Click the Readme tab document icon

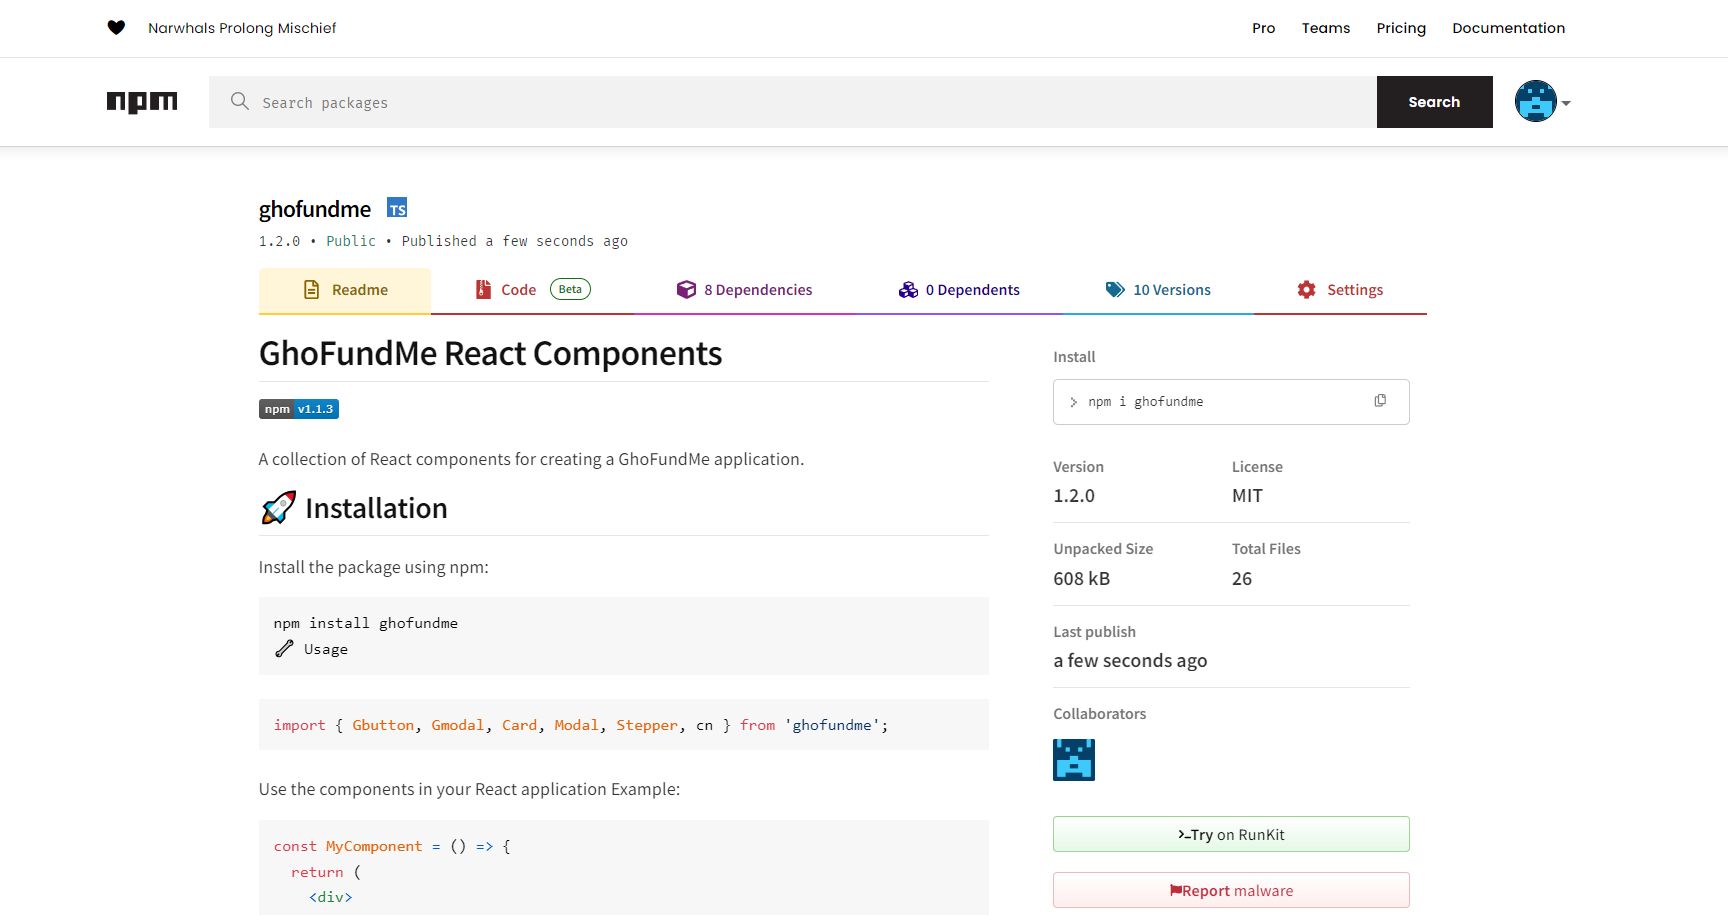[x=311, y=290]
